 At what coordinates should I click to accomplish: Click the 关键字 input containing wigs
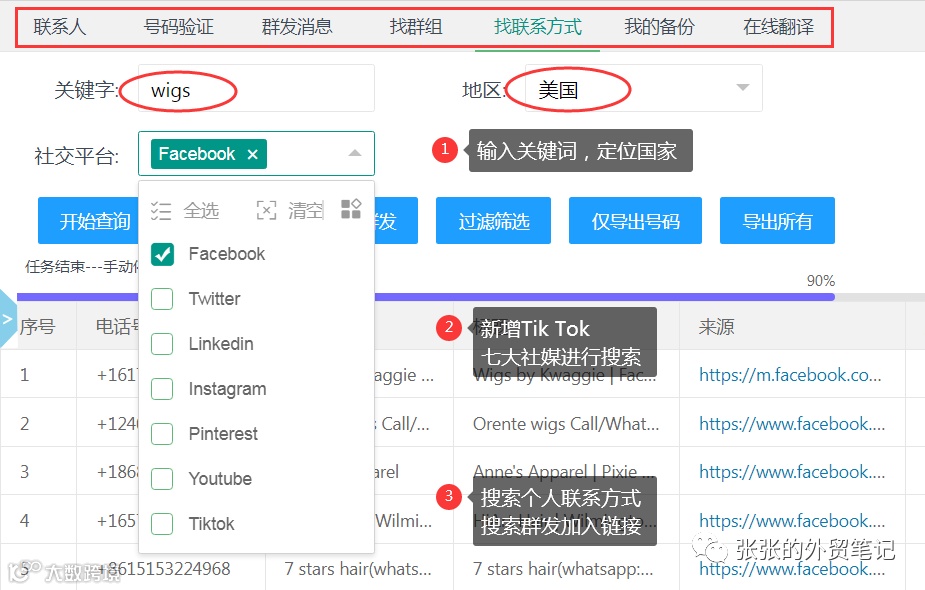256,88
